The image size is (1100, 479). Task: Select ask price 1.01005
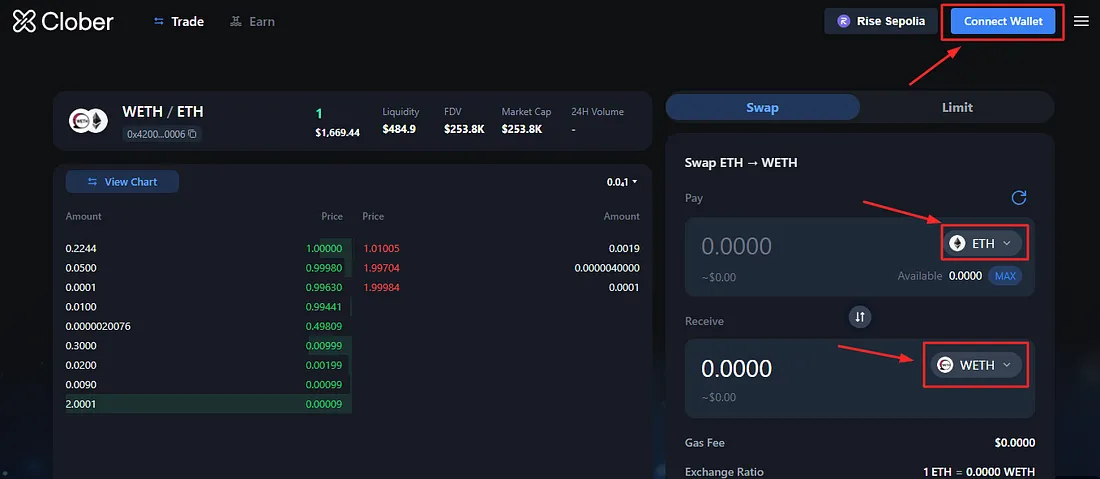382,248
